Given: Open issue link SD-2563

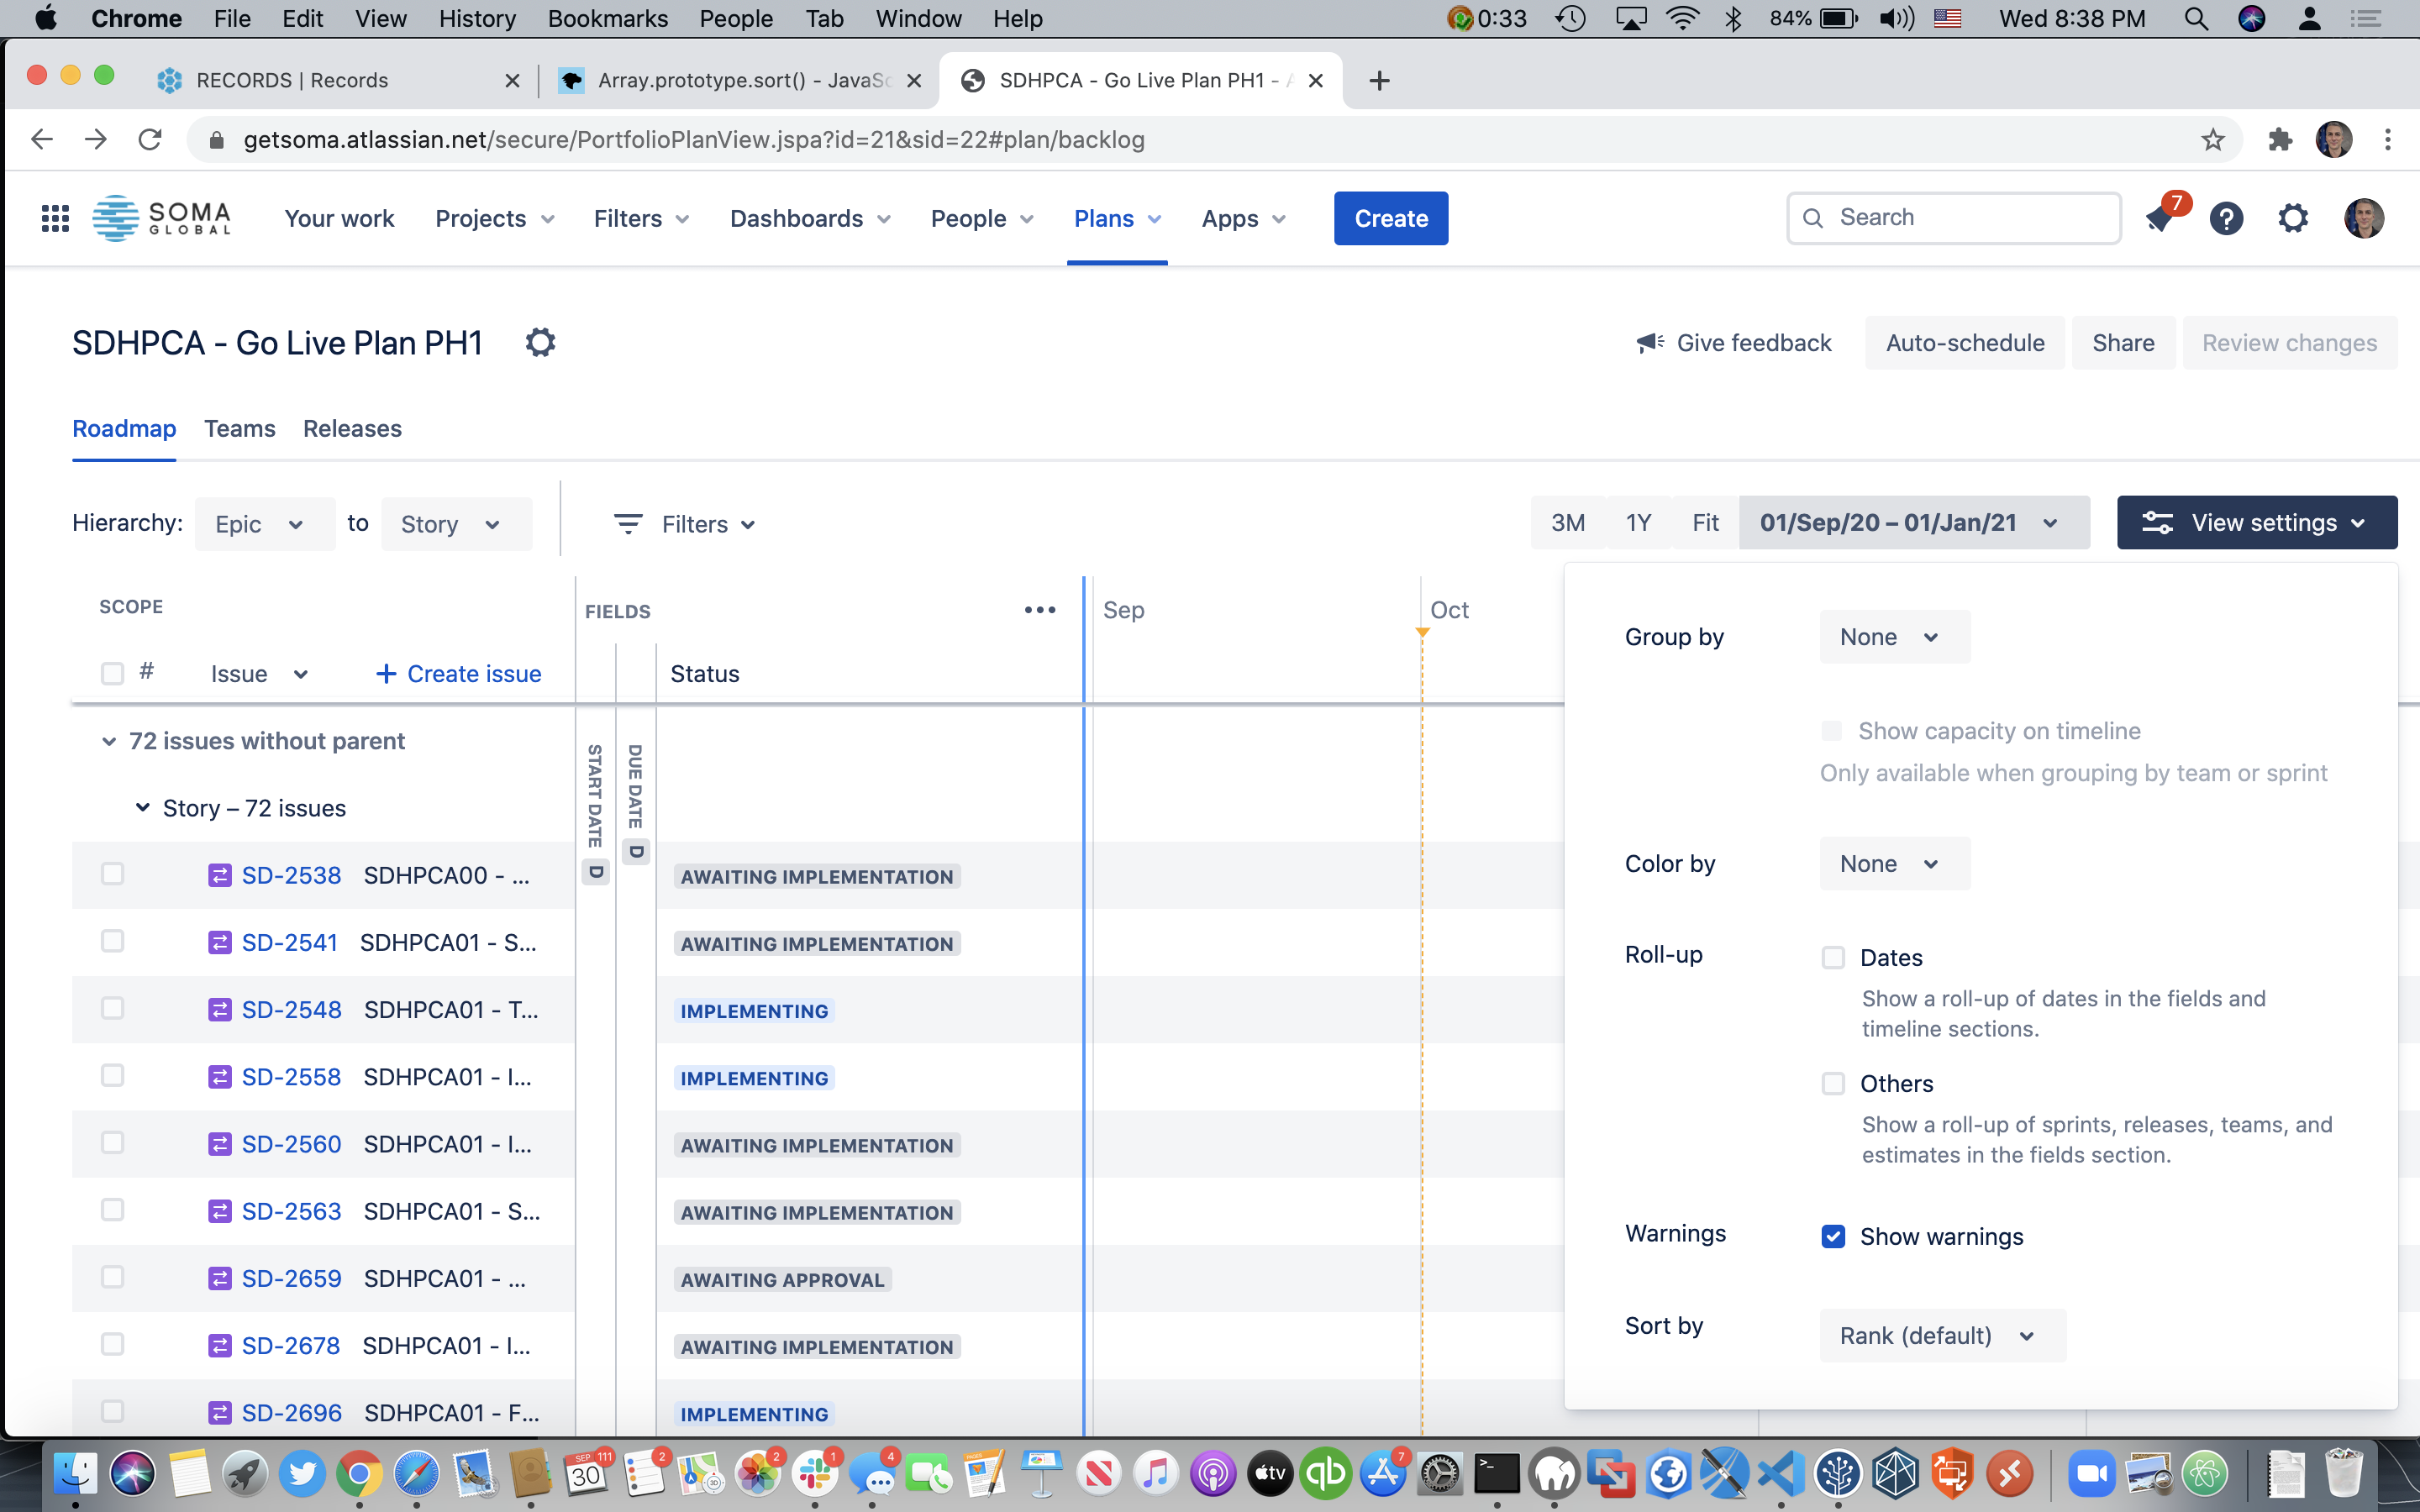Looking at the screenshot, I should [x=291, y=1212].
